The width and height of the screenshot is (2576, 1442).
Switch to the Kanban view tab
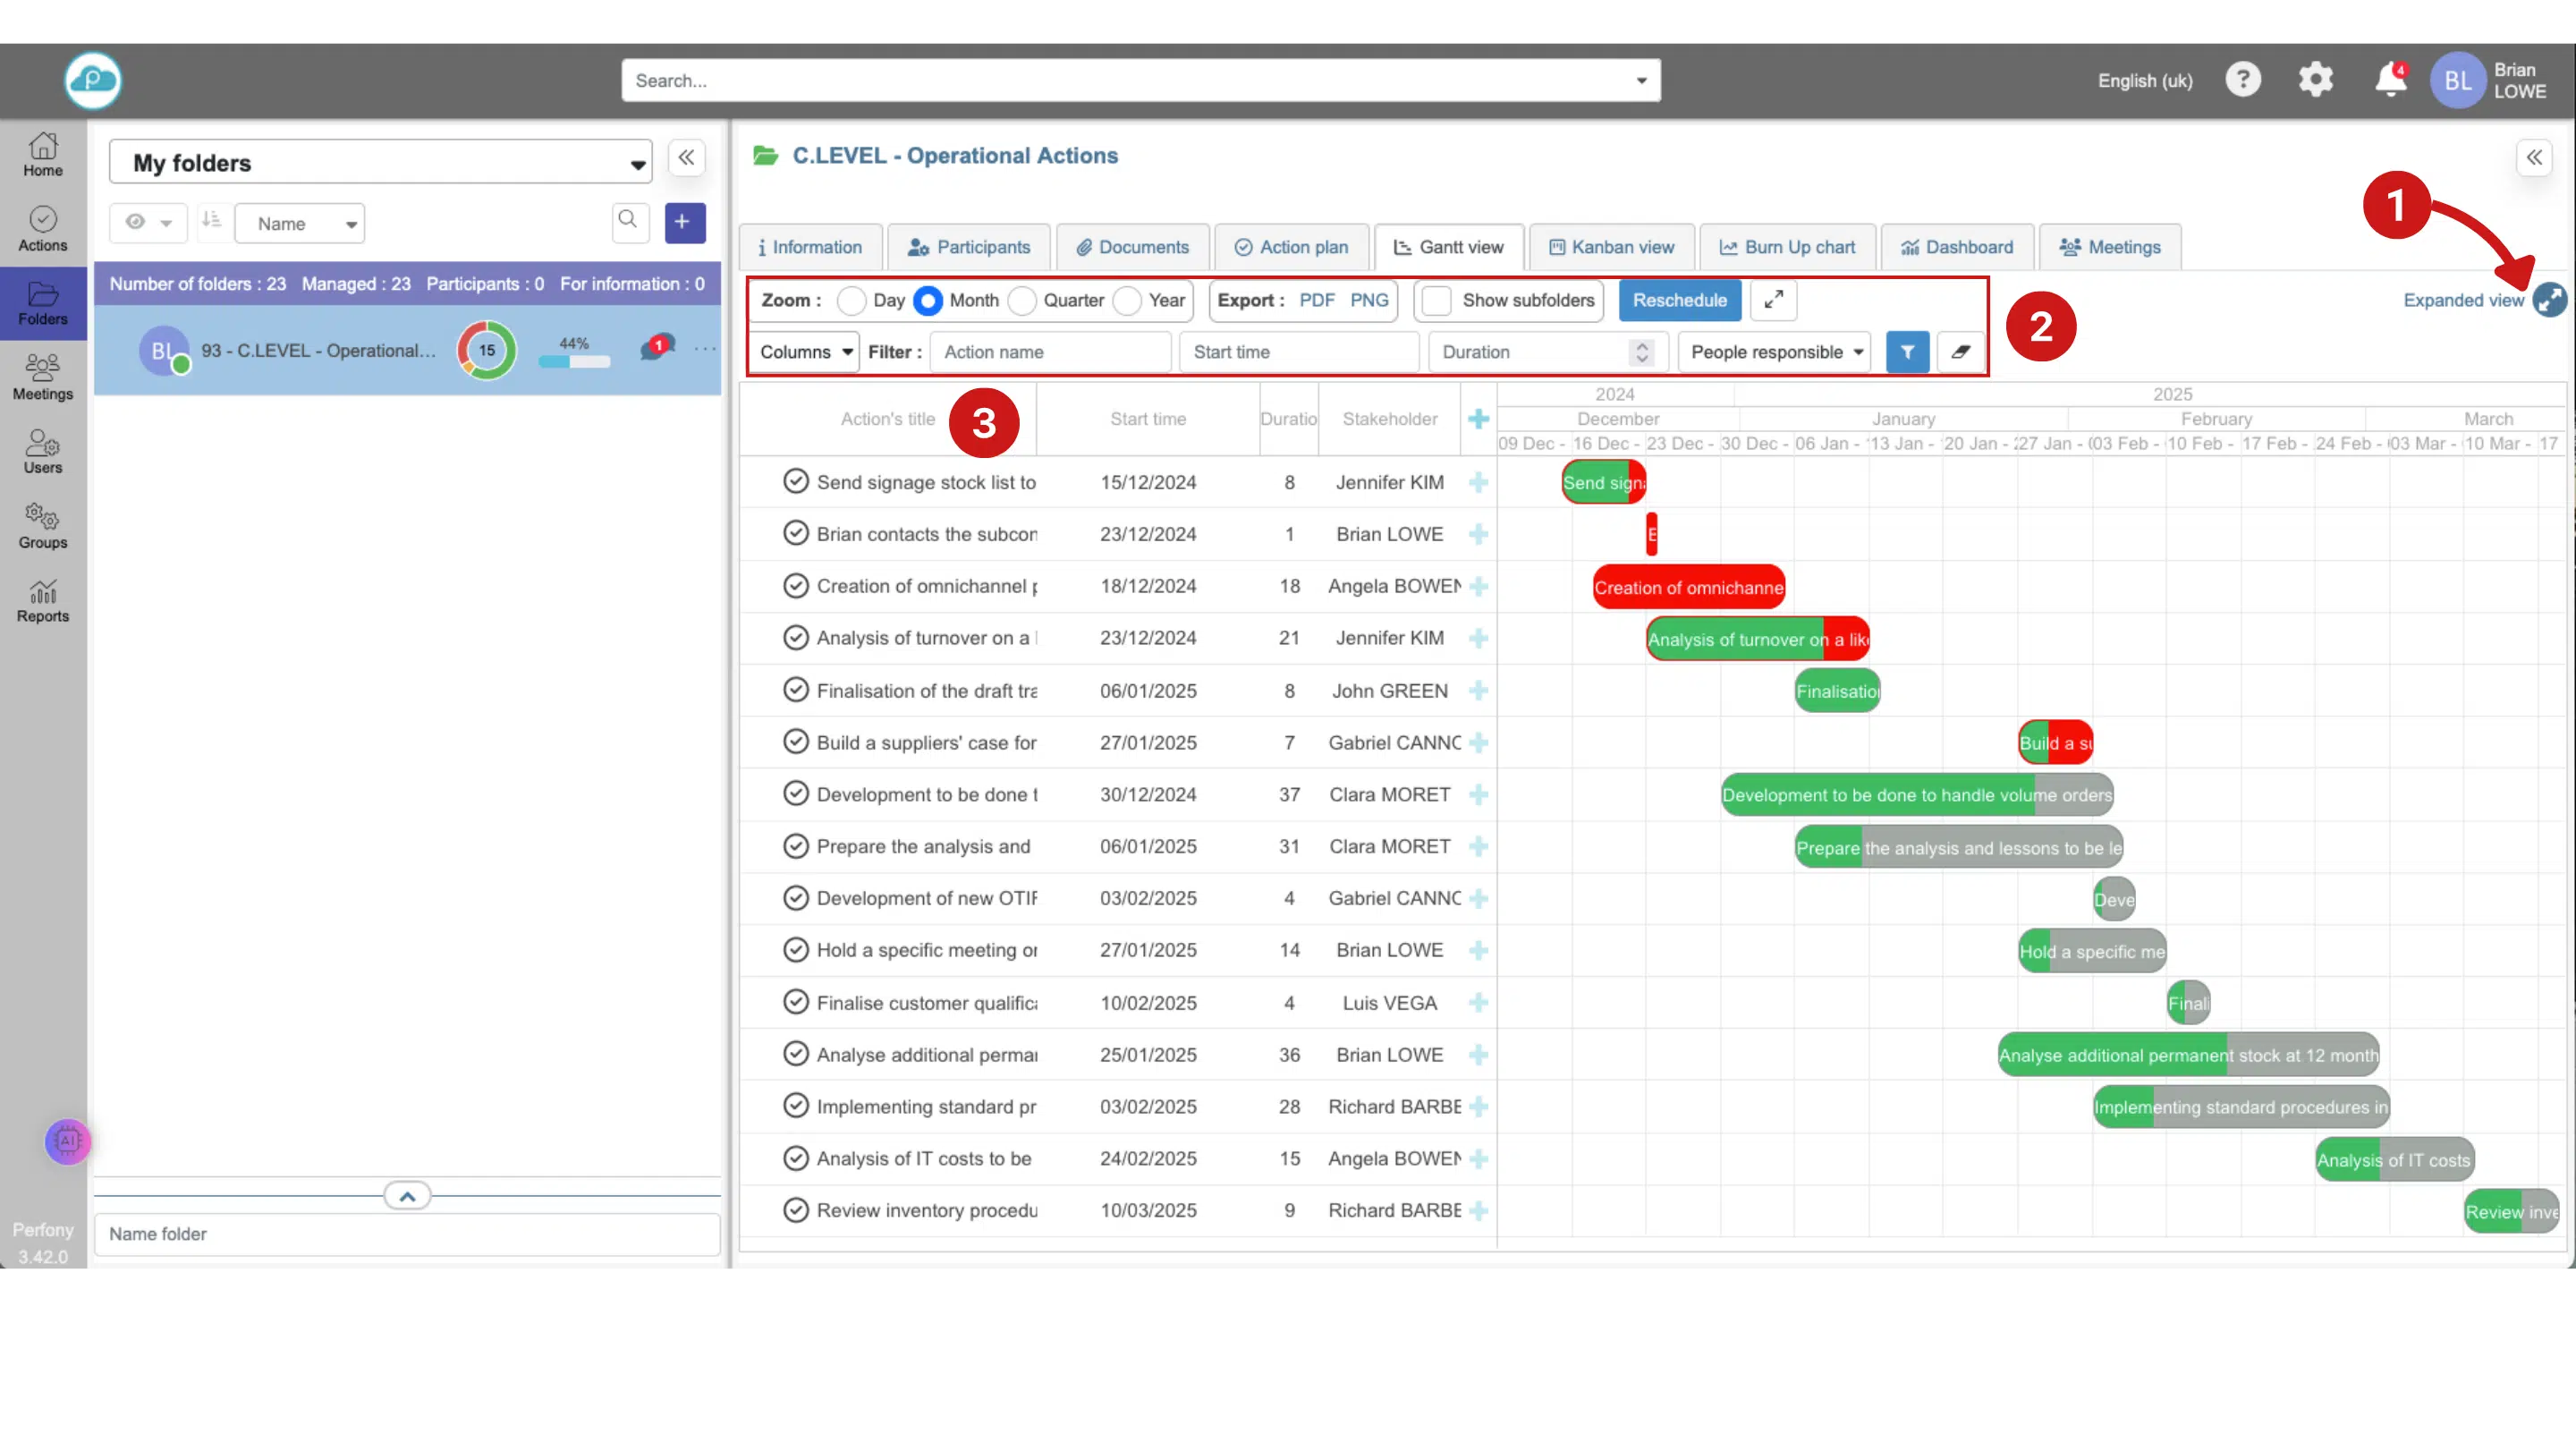[x=1611, y=247]
